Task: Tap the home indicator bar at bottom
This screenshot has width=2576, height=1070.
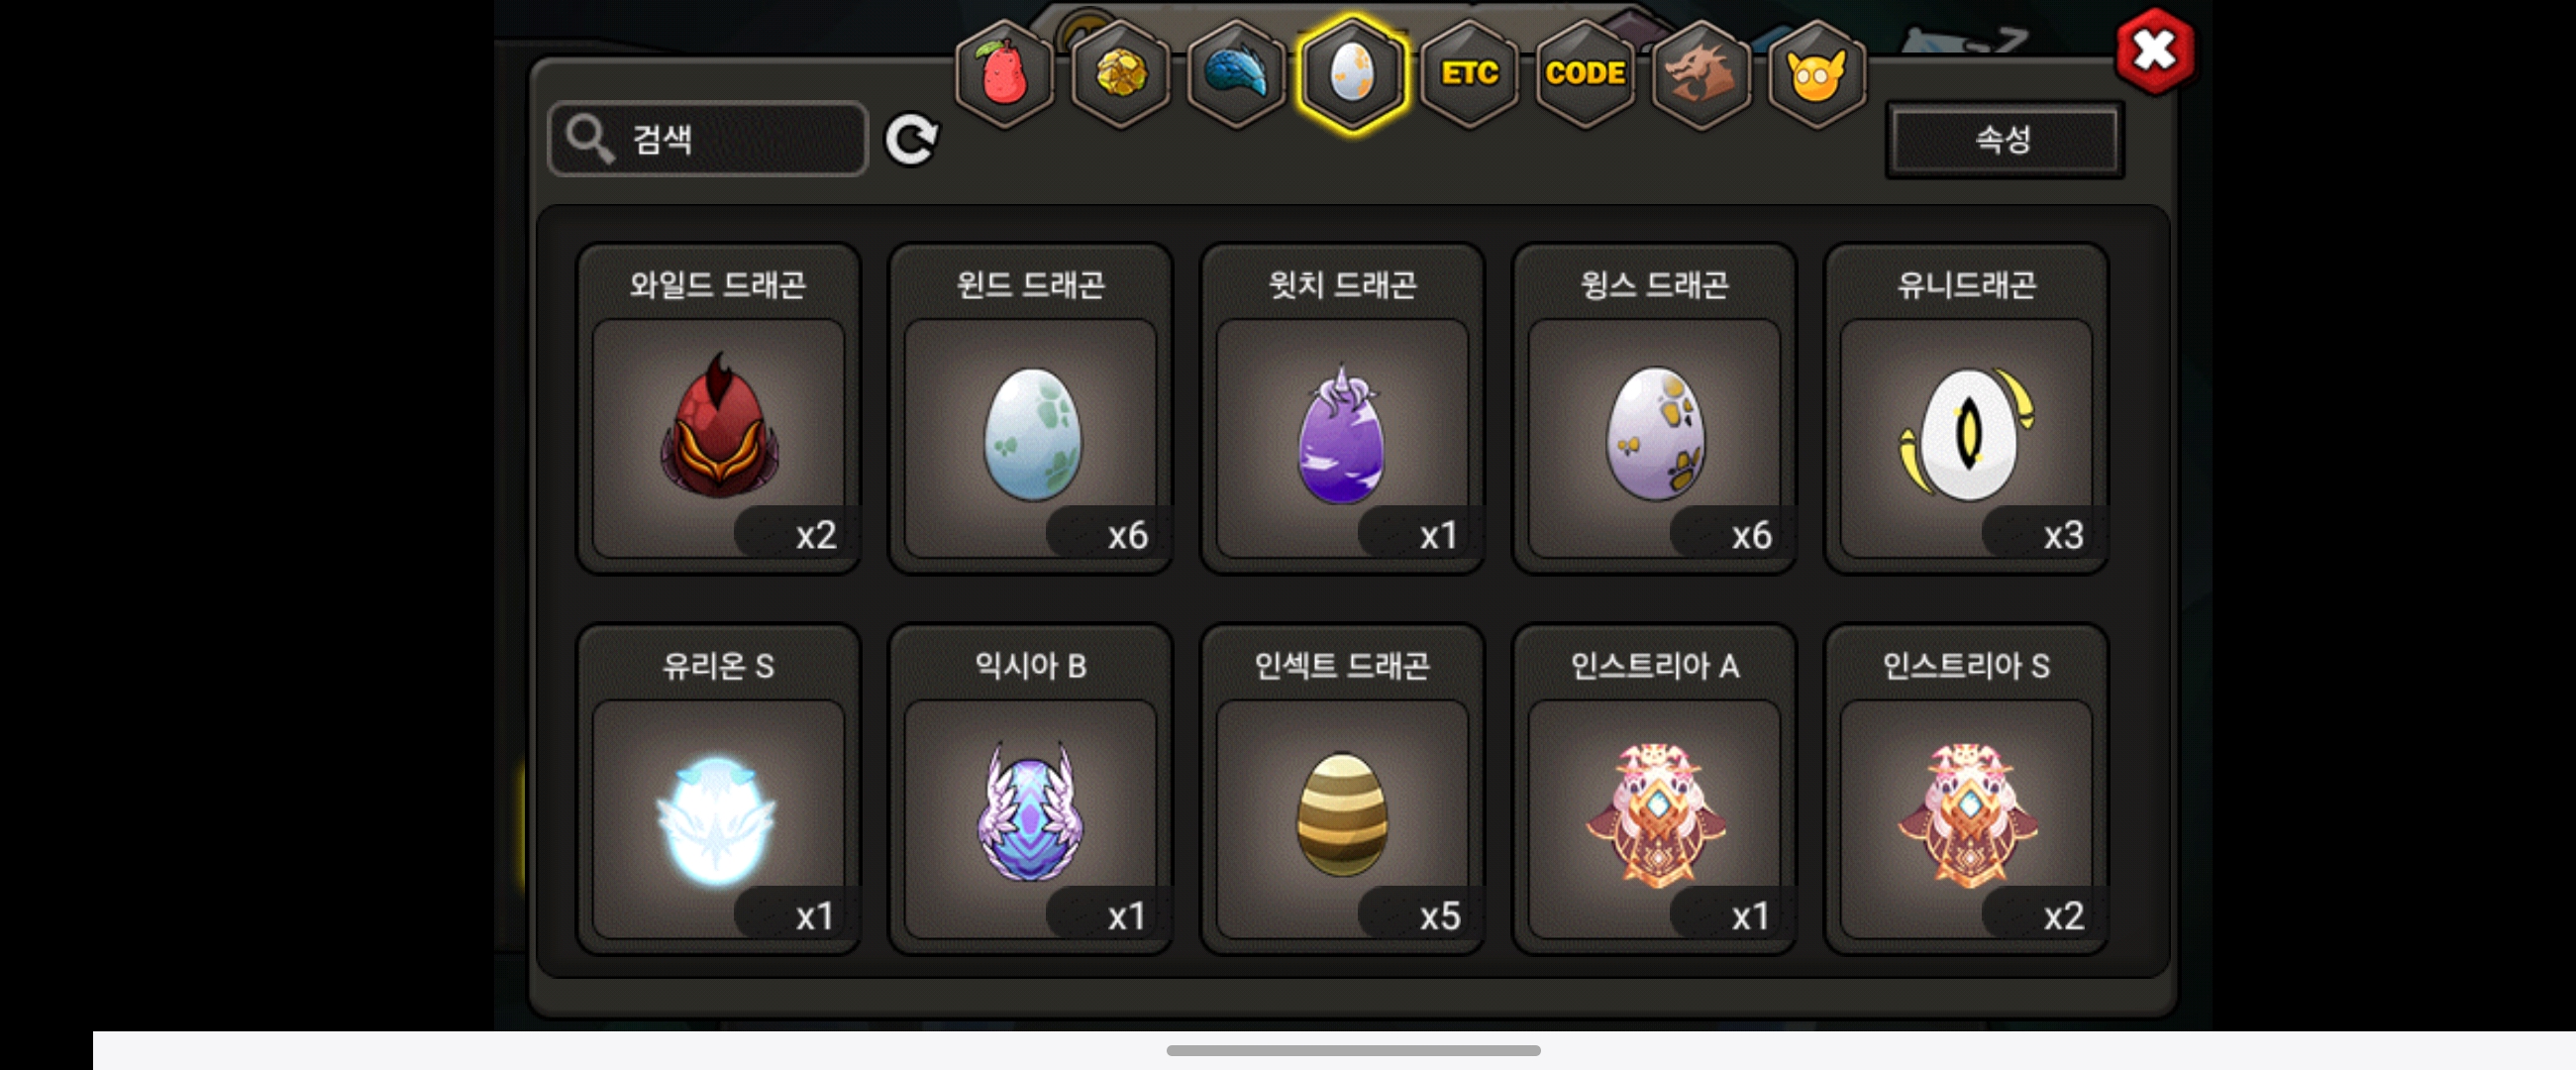Action: point(1353,1050)
